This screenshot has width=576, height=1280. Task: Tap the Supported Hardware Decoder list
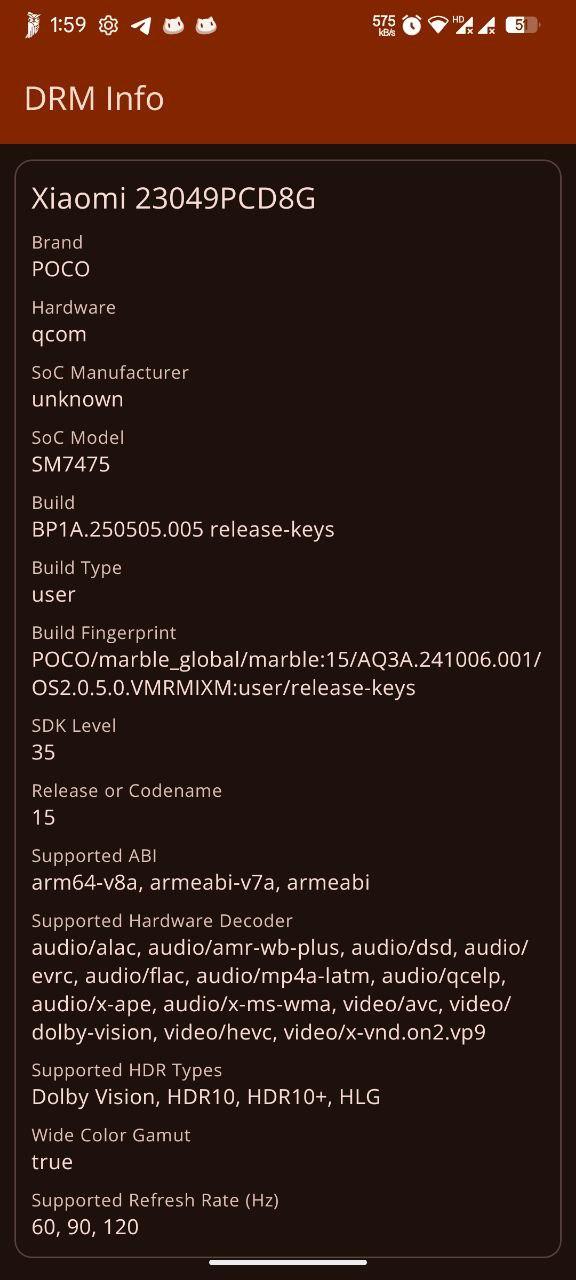280,989
